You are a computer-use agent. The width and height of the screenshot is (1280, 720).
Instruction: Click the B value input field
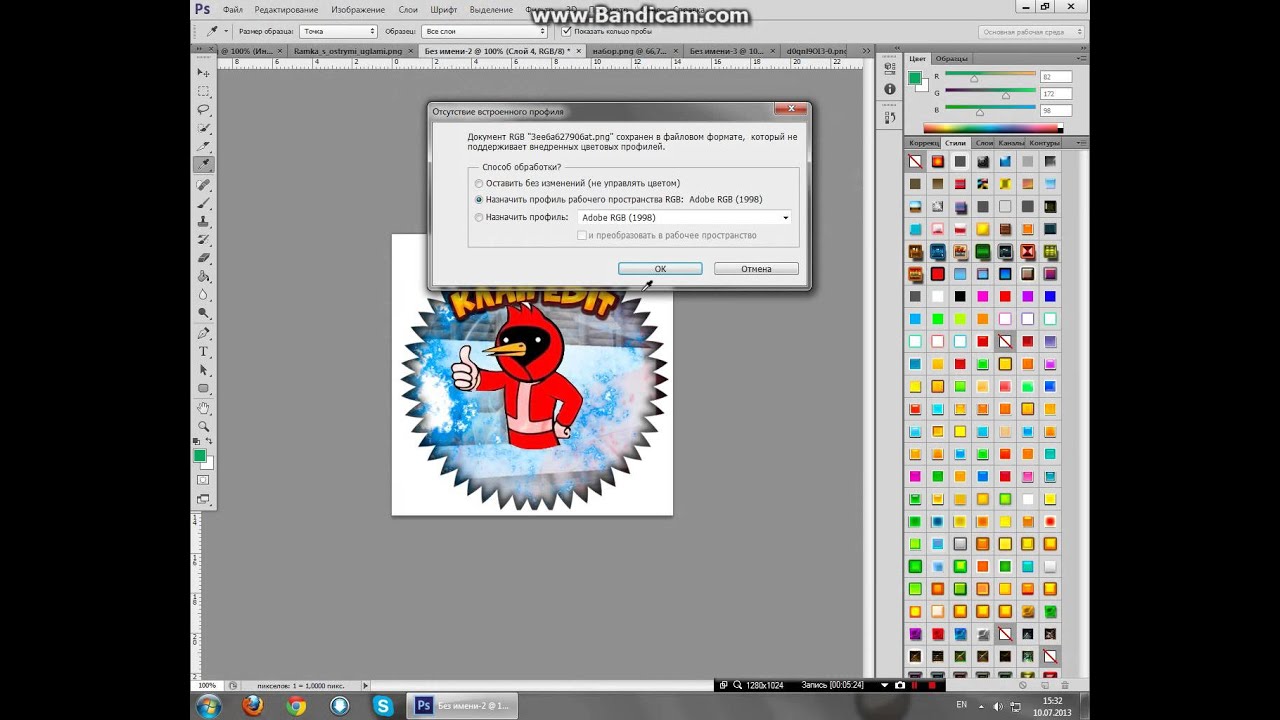coord(1055,110)
